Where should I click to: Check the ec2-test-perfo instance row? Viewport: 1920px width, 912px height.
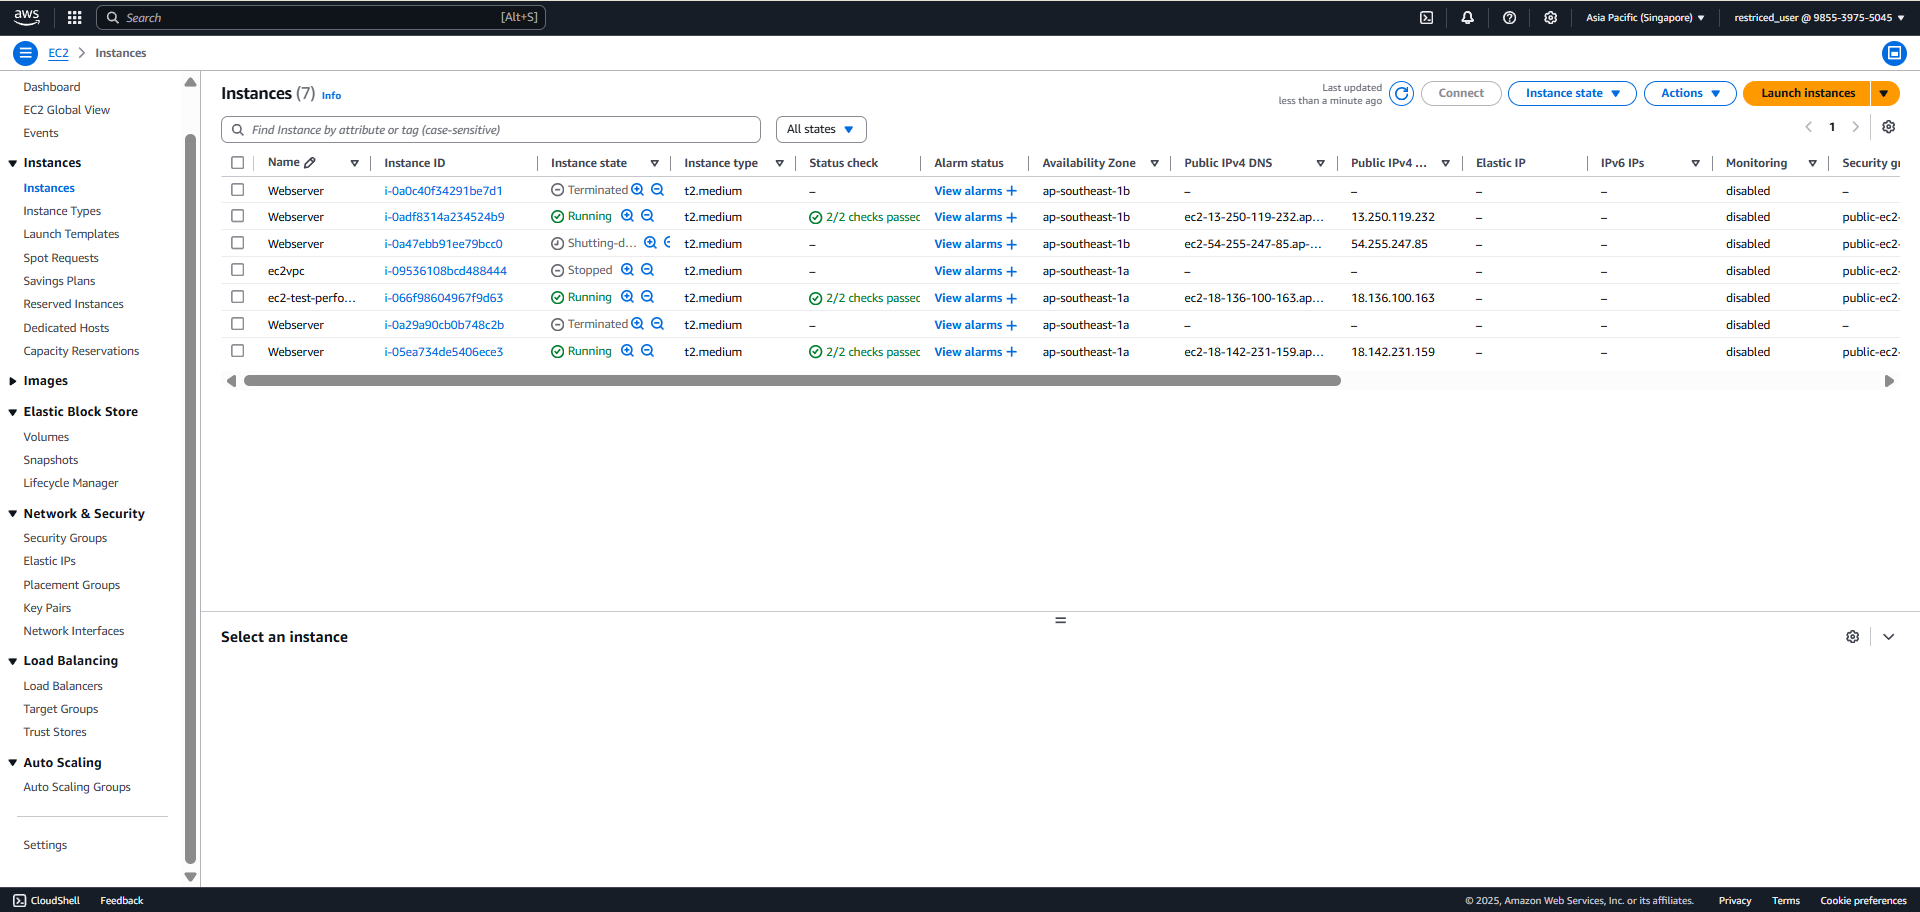237,297
